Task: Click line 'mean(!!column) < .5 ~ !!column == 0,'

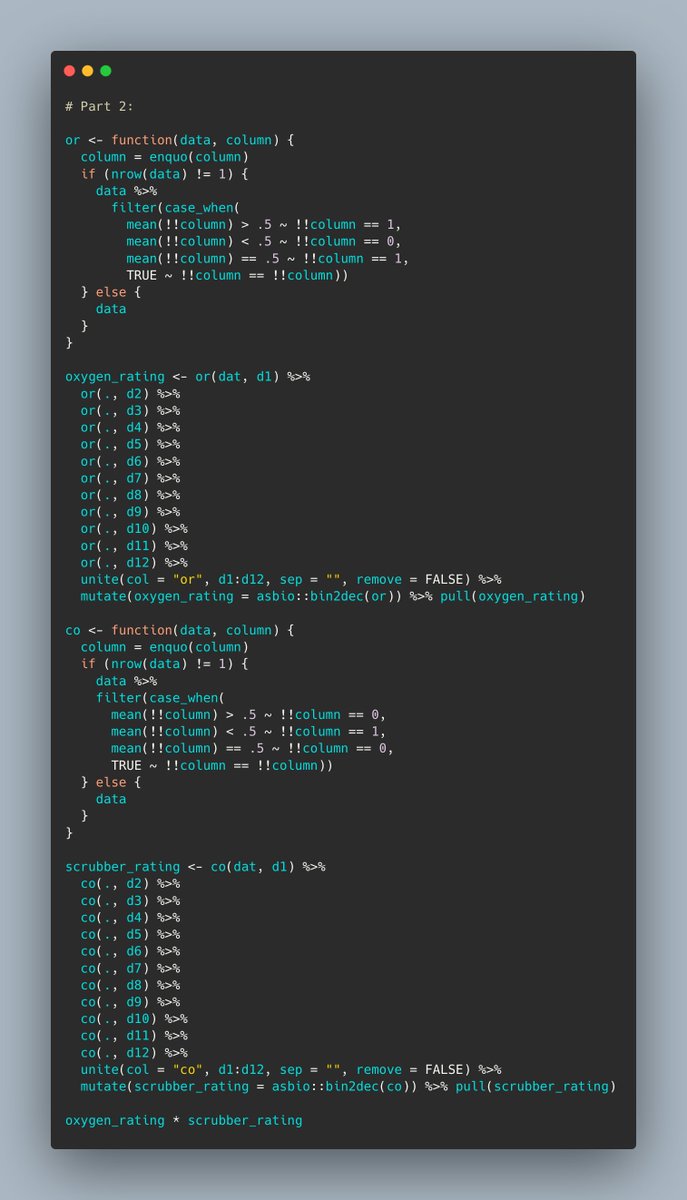Action: (x=264, y=241)
